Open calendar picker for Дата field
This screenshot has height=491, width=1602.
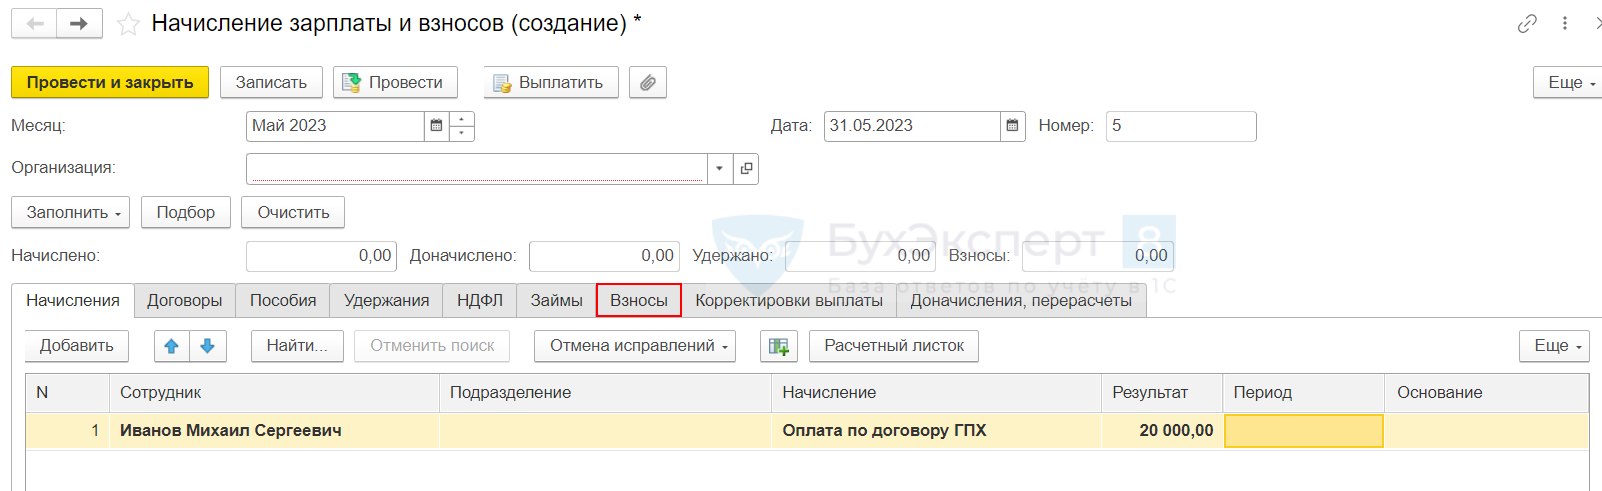[x=1012, y=126]
